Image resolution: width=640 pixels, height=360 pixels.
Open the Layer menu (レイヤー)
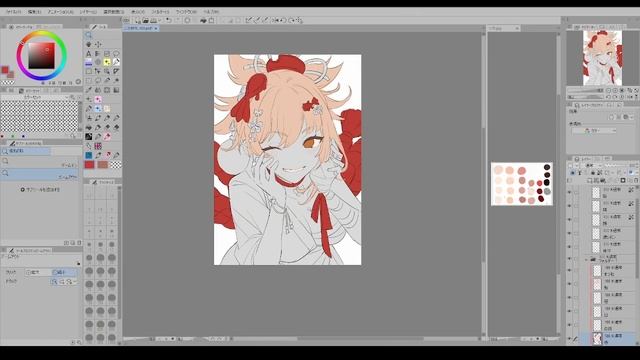click(x=88, y=12)
